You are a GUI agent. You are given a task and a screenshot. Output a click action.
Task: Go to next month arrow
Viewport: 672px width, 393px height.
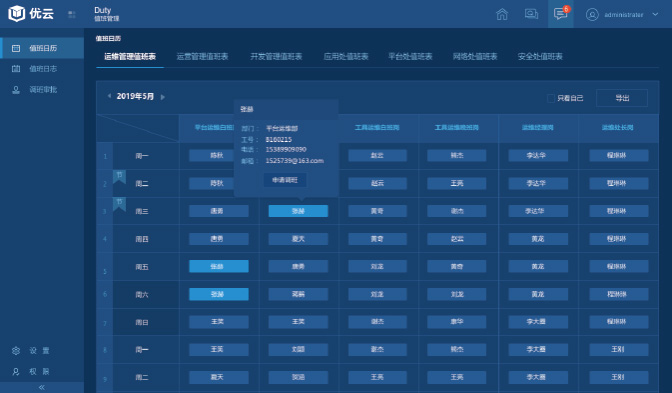pos(163,97)
